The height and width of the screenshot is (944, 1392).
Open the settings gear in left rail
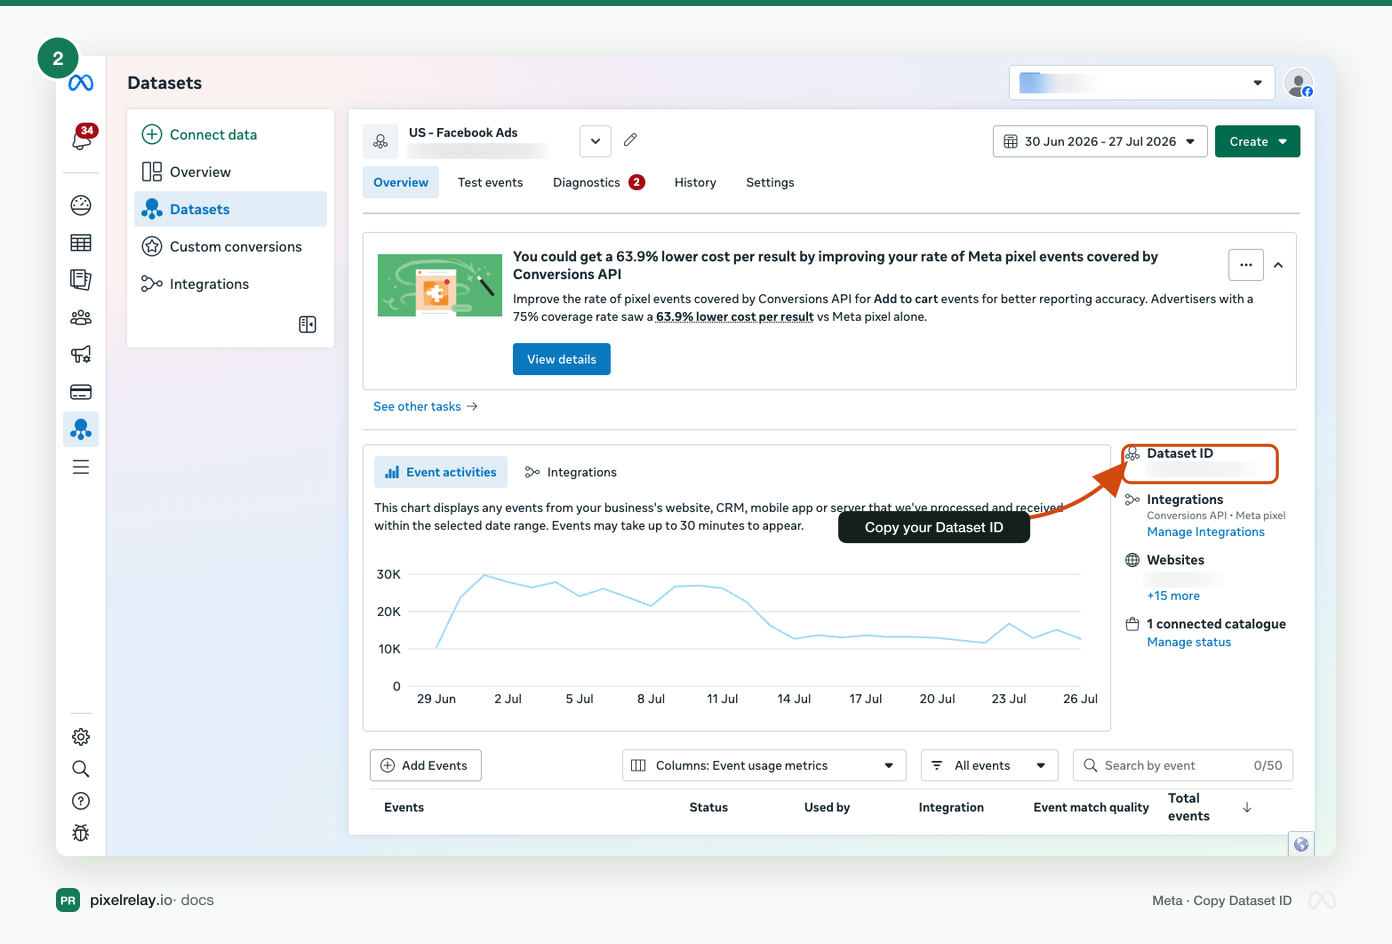81,737
